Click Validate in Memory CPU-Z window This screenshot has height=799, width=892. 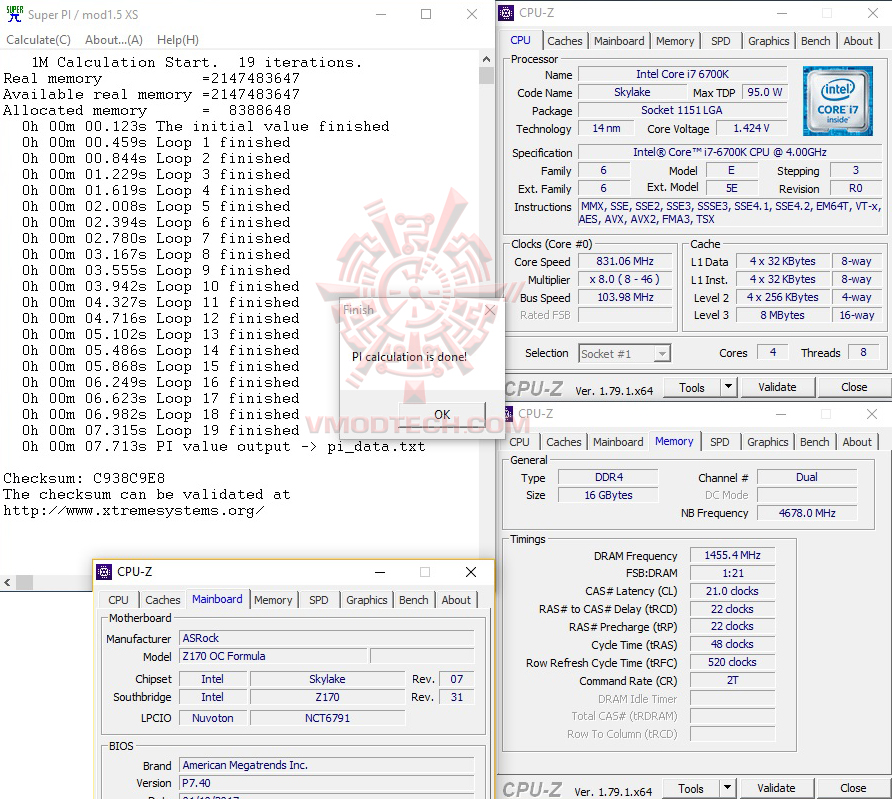click(776, 788)
